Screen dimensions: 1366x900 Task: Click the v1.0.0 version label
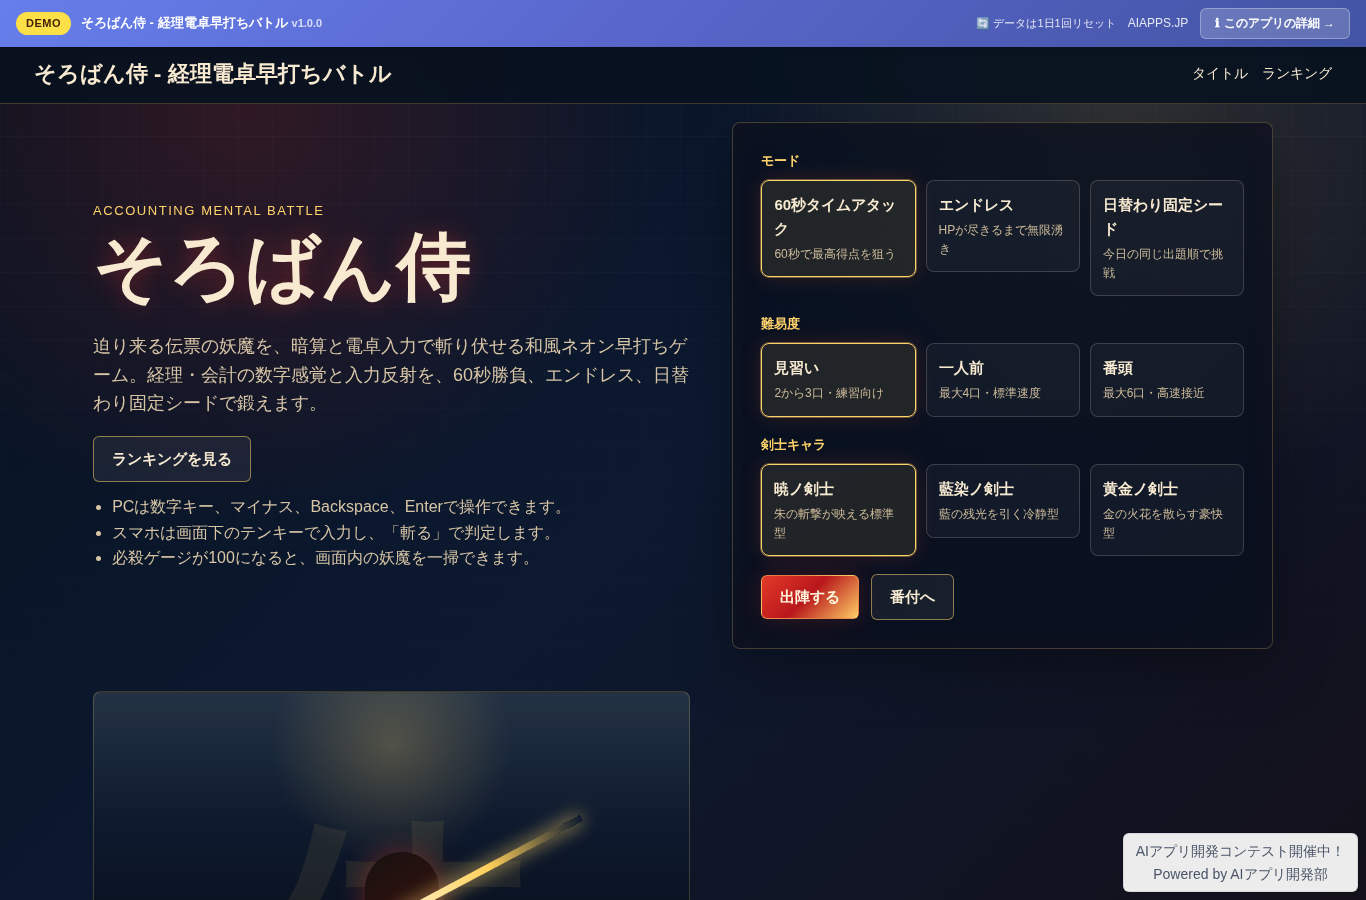(307, 23)
